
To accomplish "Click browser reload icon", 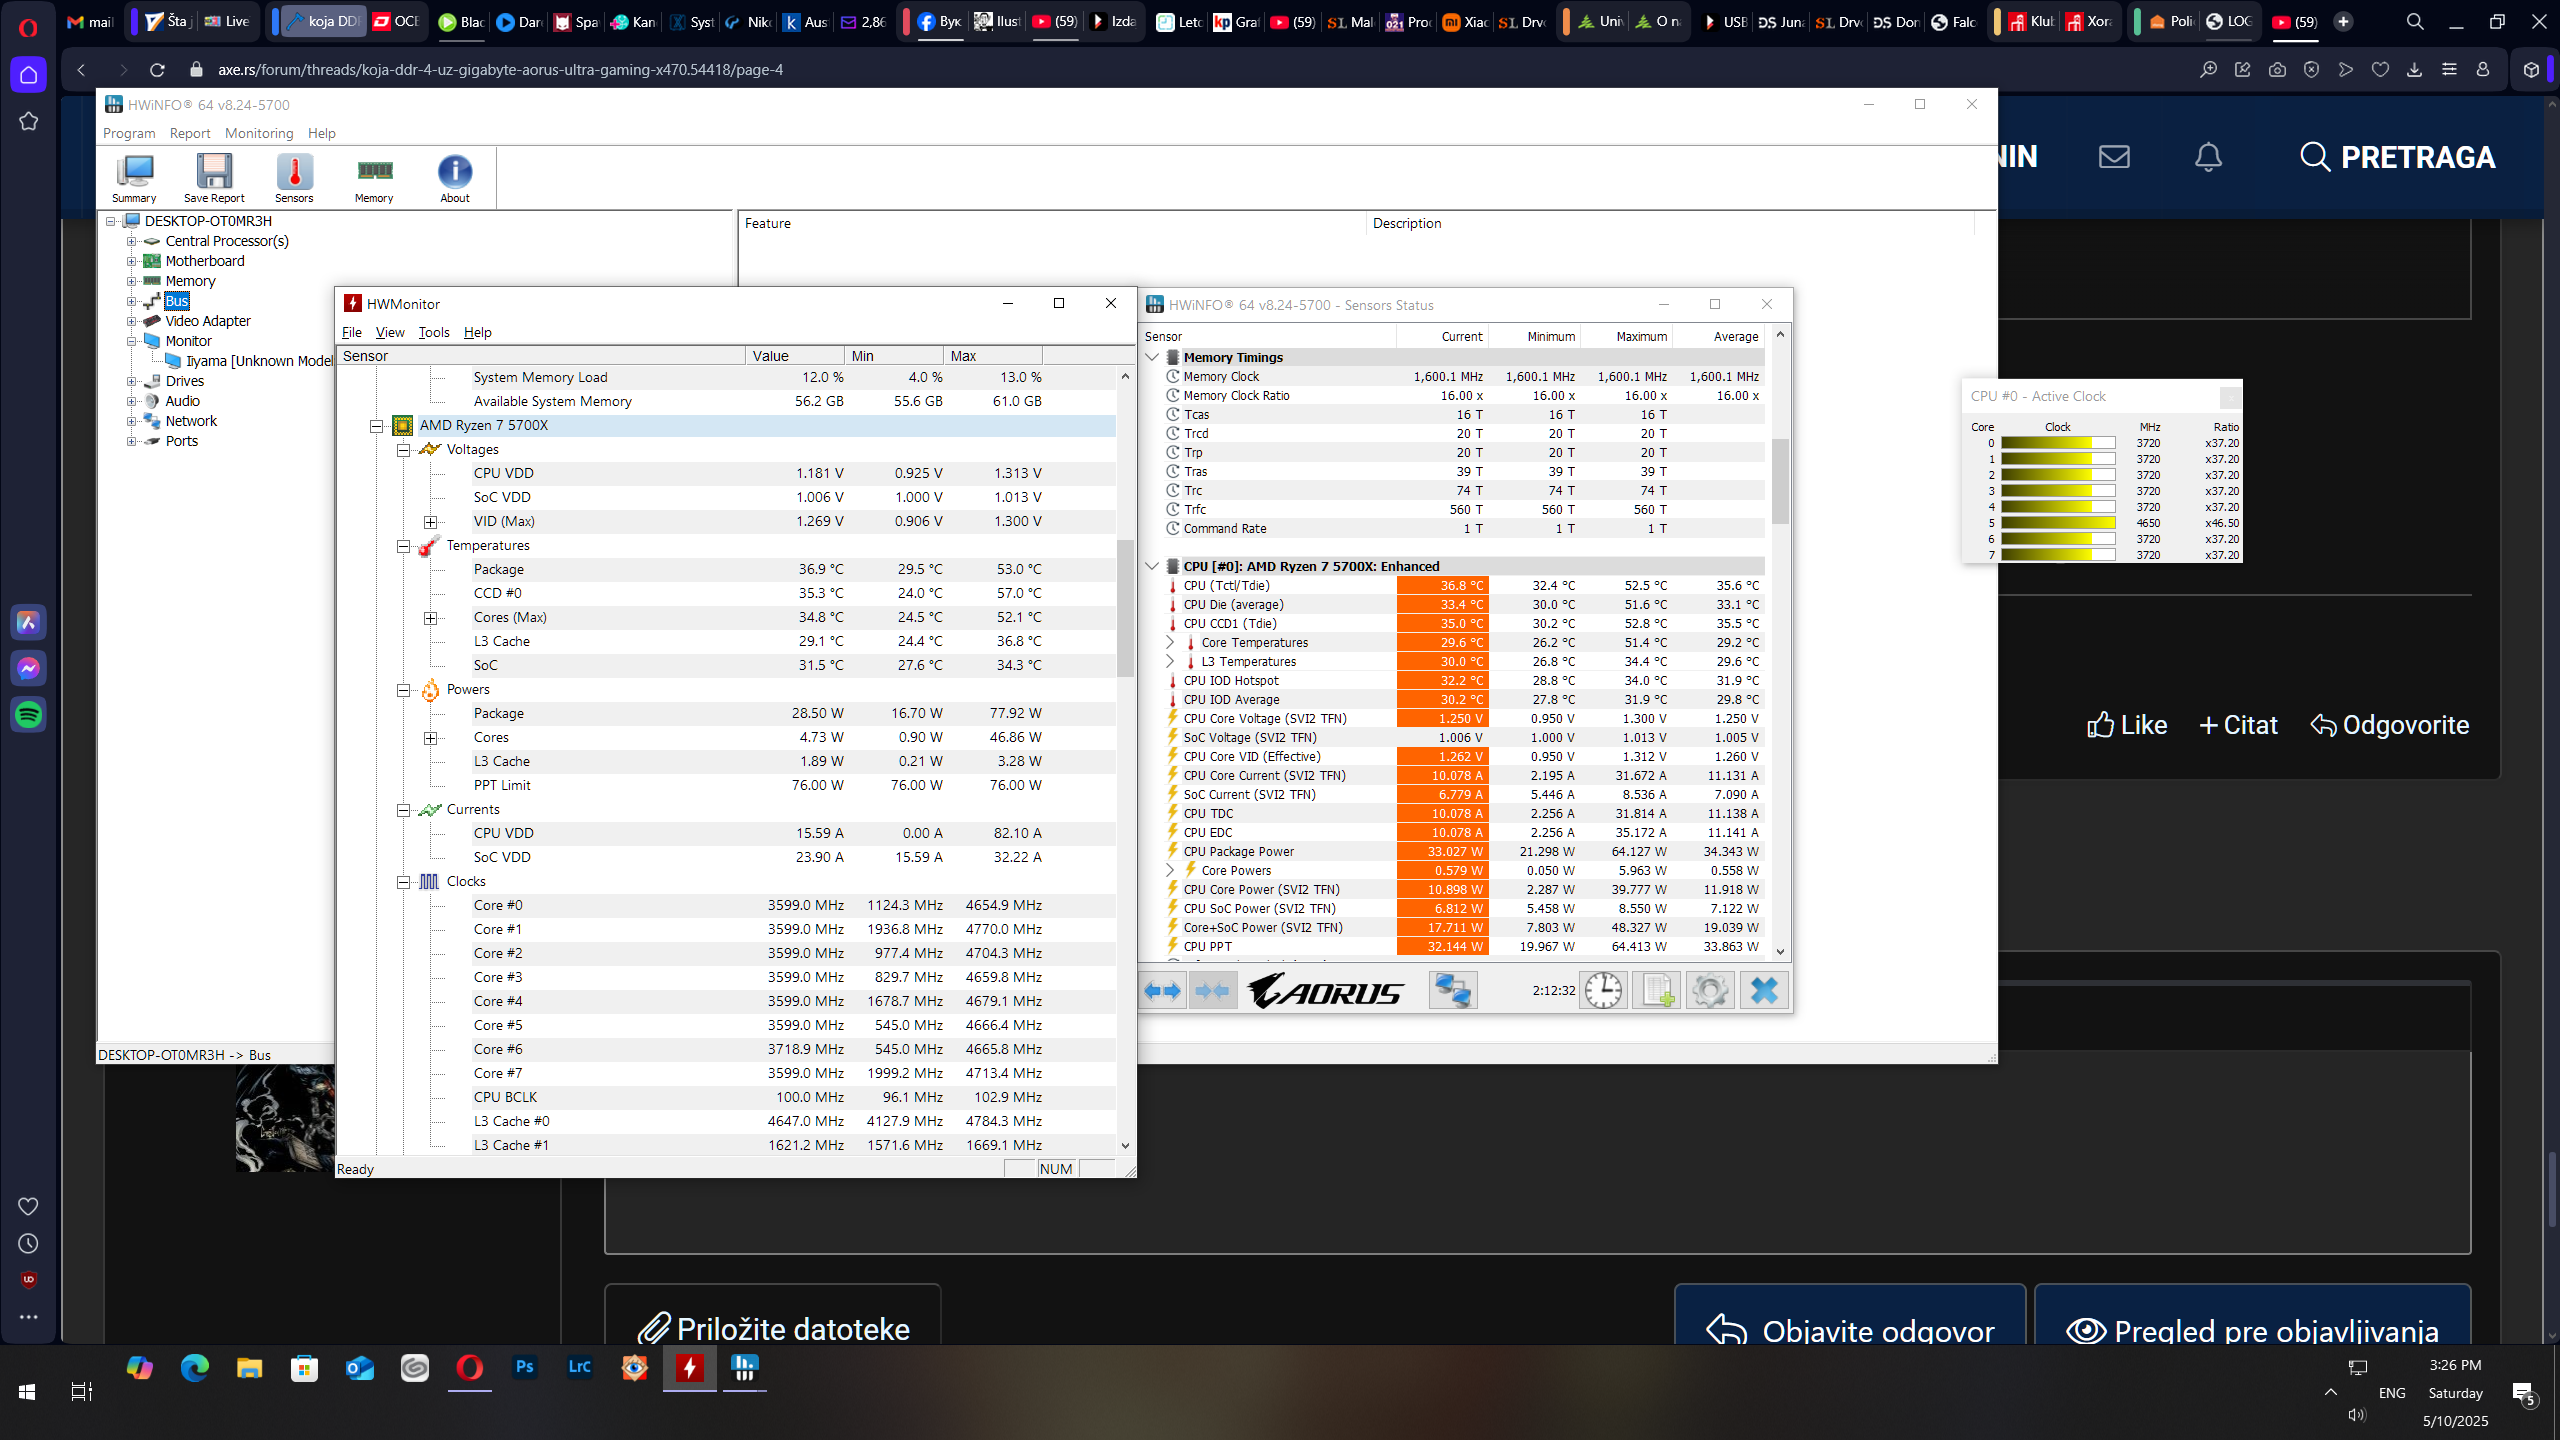I will [157, 70].
